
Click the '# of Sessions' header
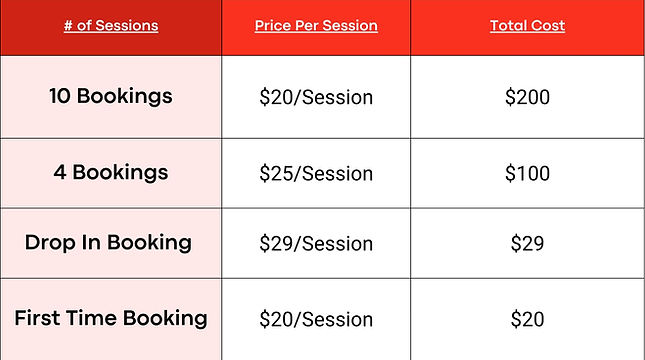(111, 26)
